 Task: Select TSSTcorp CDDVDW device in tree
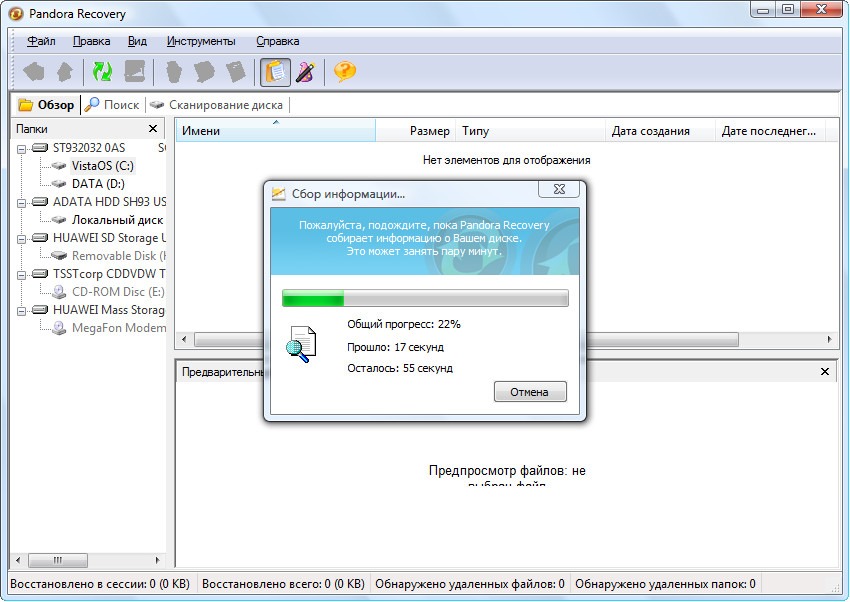[x=109, y=274]
